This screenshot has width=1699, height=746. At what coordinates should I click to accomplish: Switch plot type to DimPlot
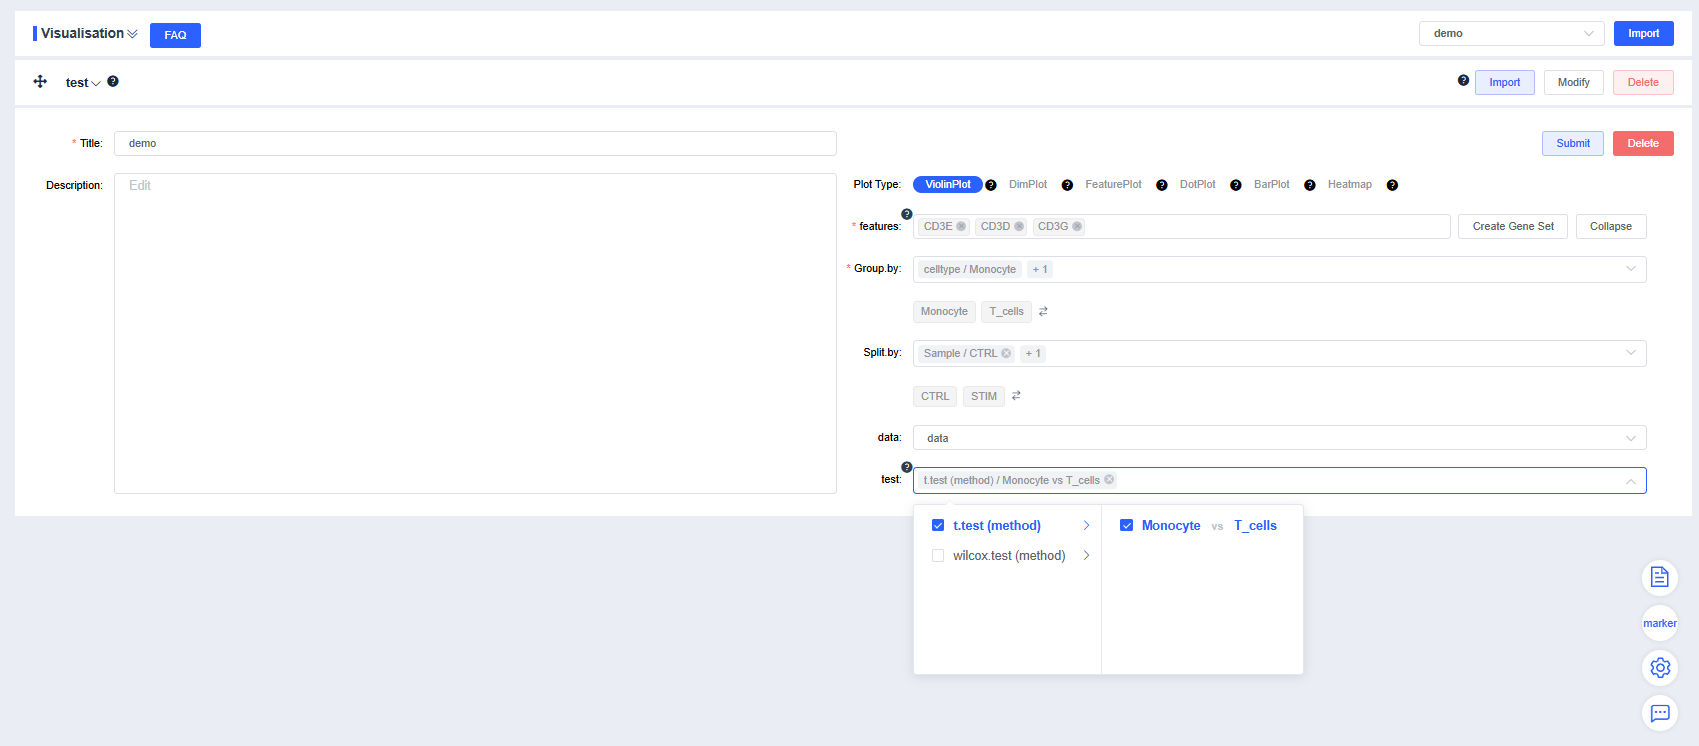1027,185
